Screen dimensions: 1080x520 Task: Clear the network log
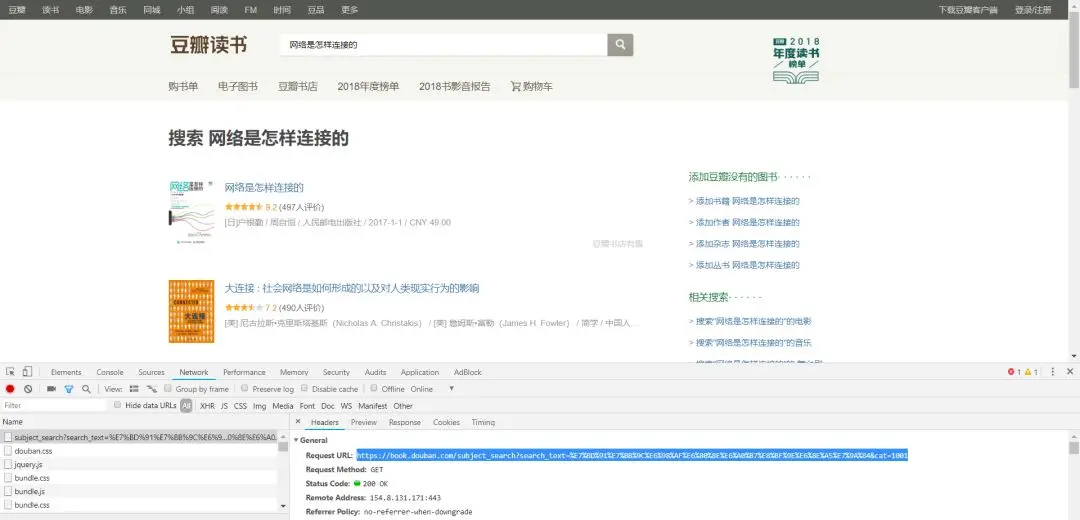point(28,389)
